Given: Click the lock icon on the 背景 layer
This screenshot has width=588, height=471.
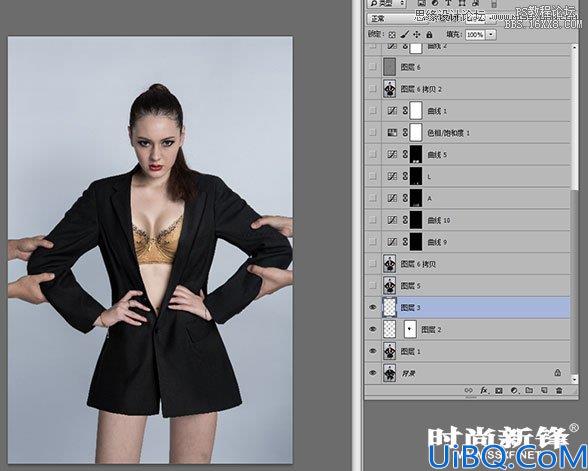Looking at the screenshot, I should coord(558,373).
